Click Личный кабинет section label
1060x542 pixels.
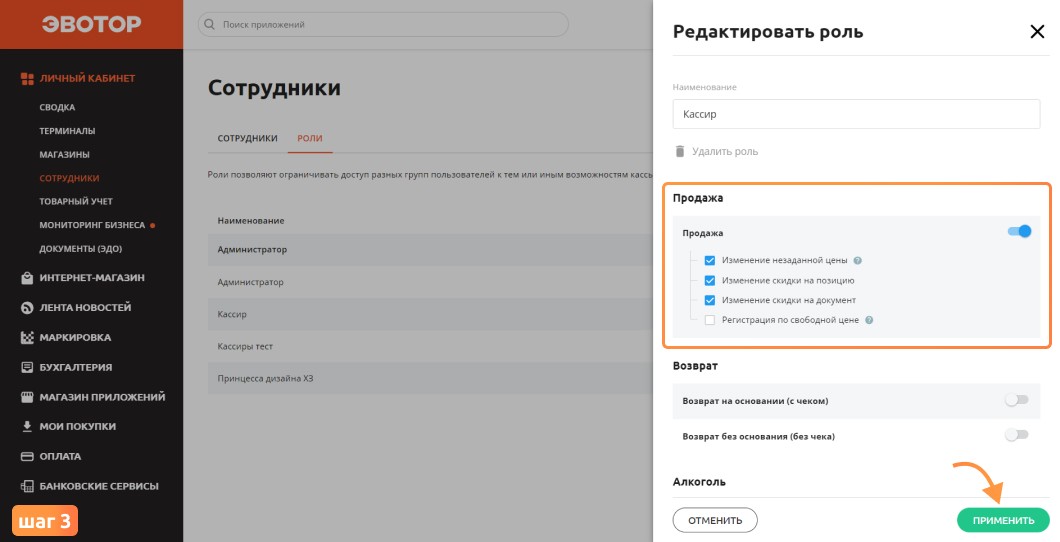coord(87,78)
